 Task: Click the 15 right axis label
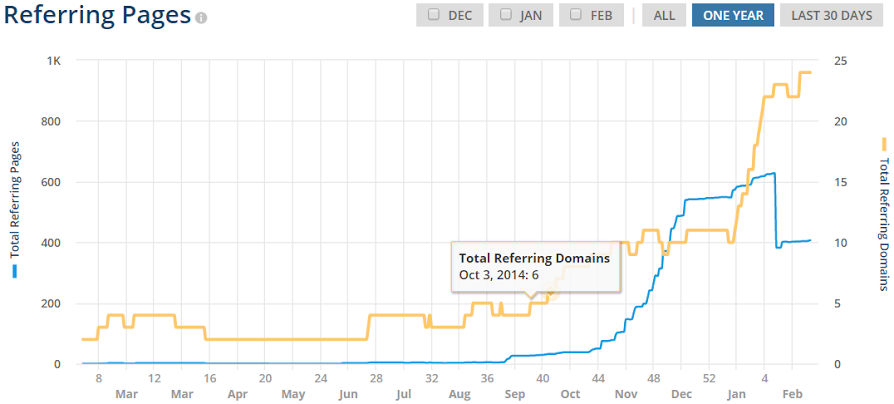[840, 182]
